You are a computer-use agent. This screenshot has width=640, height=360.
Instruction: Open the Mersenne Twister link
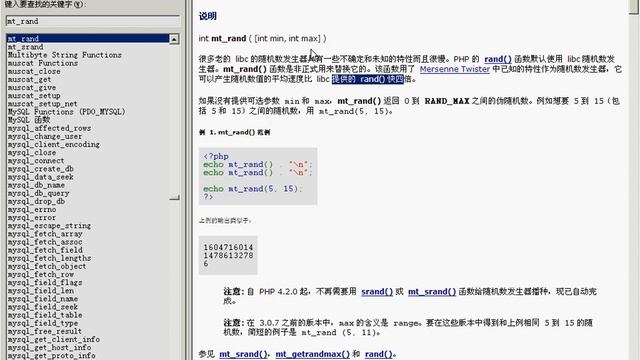(x=455, y=69)
